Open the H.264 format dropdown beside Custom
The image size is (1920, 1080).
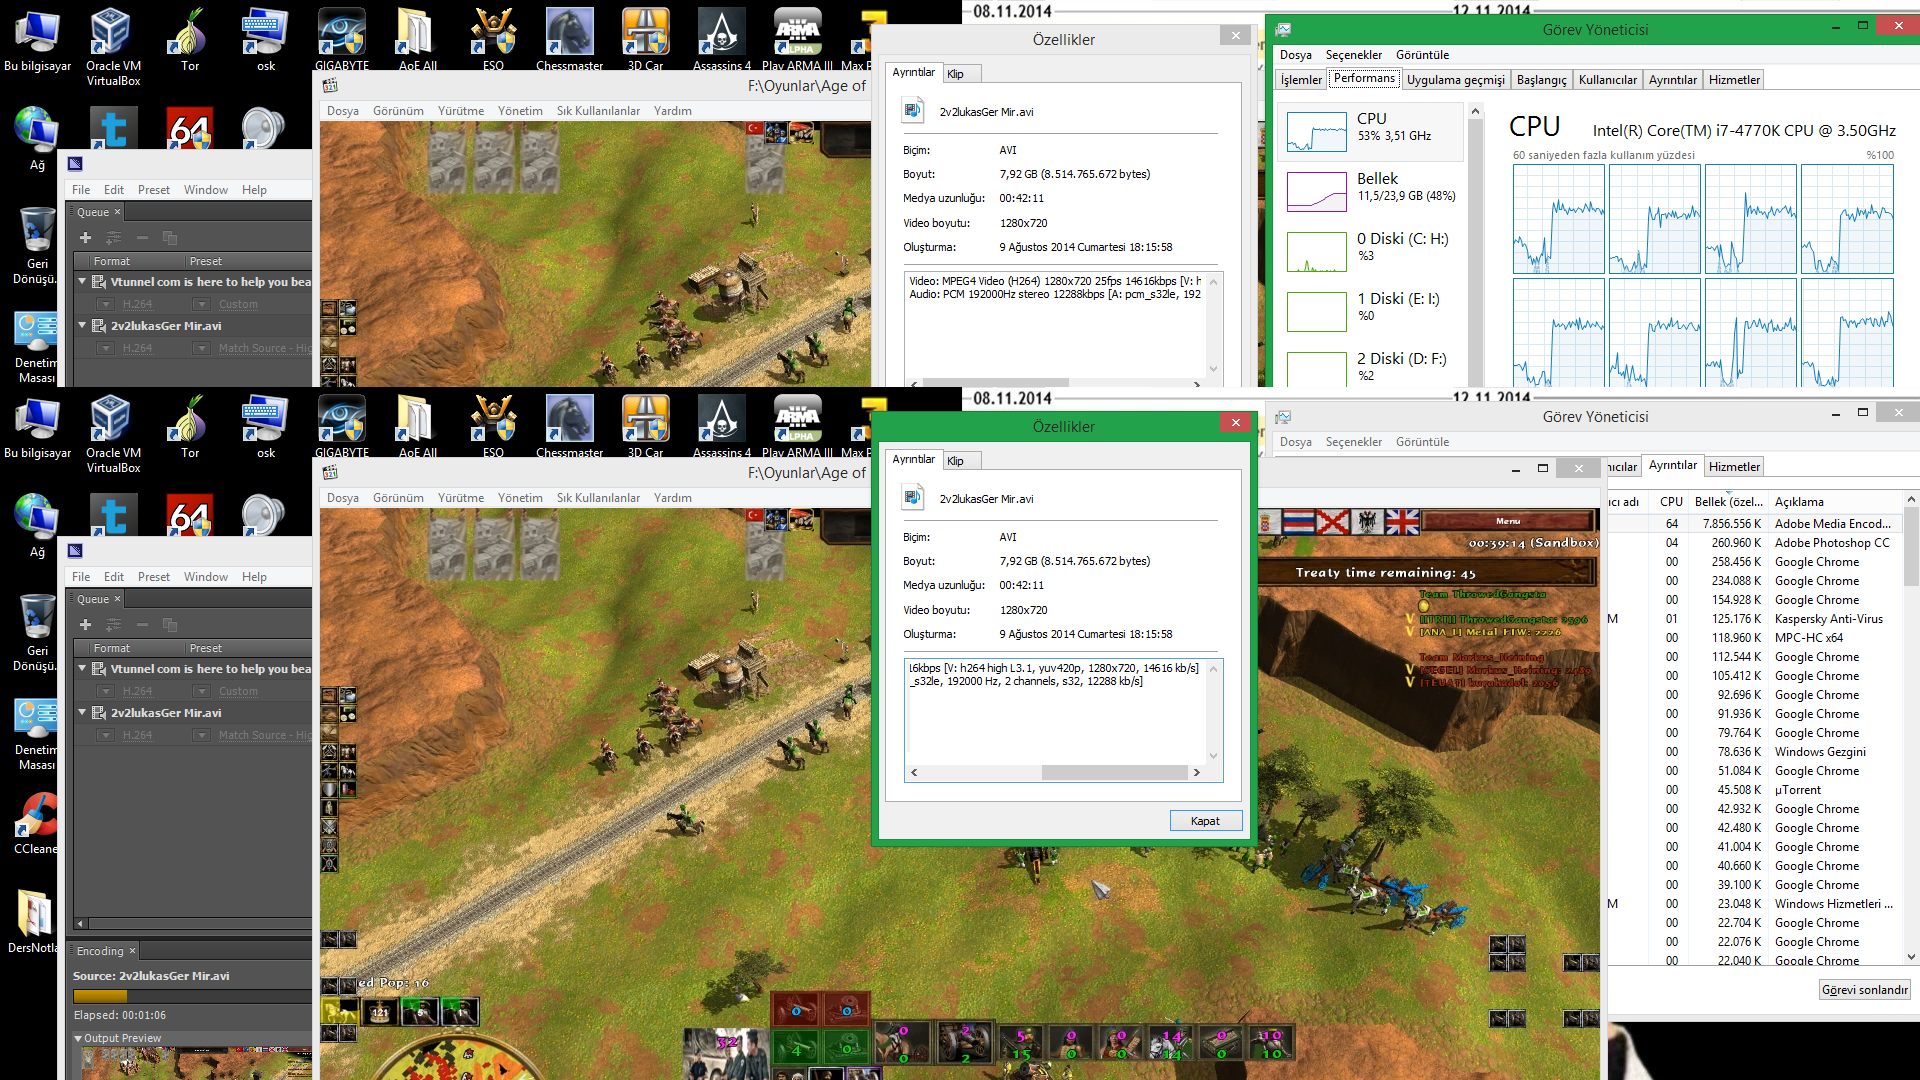coord(105,691)
